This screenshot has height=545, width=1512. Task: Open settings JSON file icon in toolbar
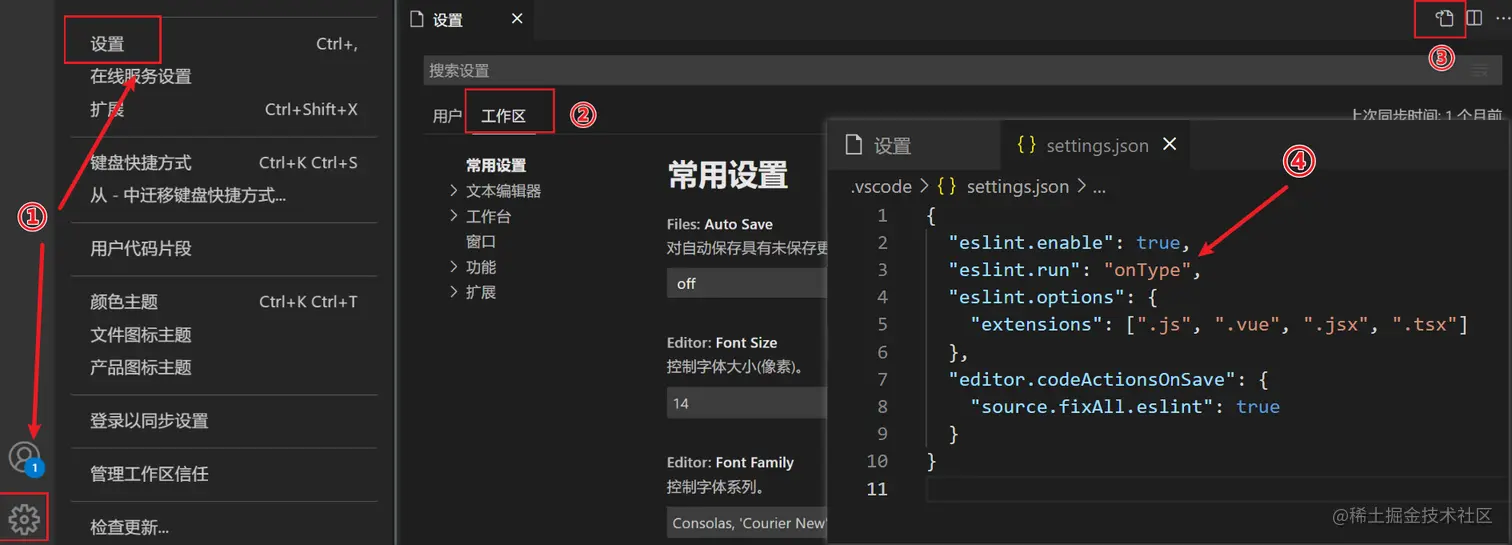coord(1444,18)
